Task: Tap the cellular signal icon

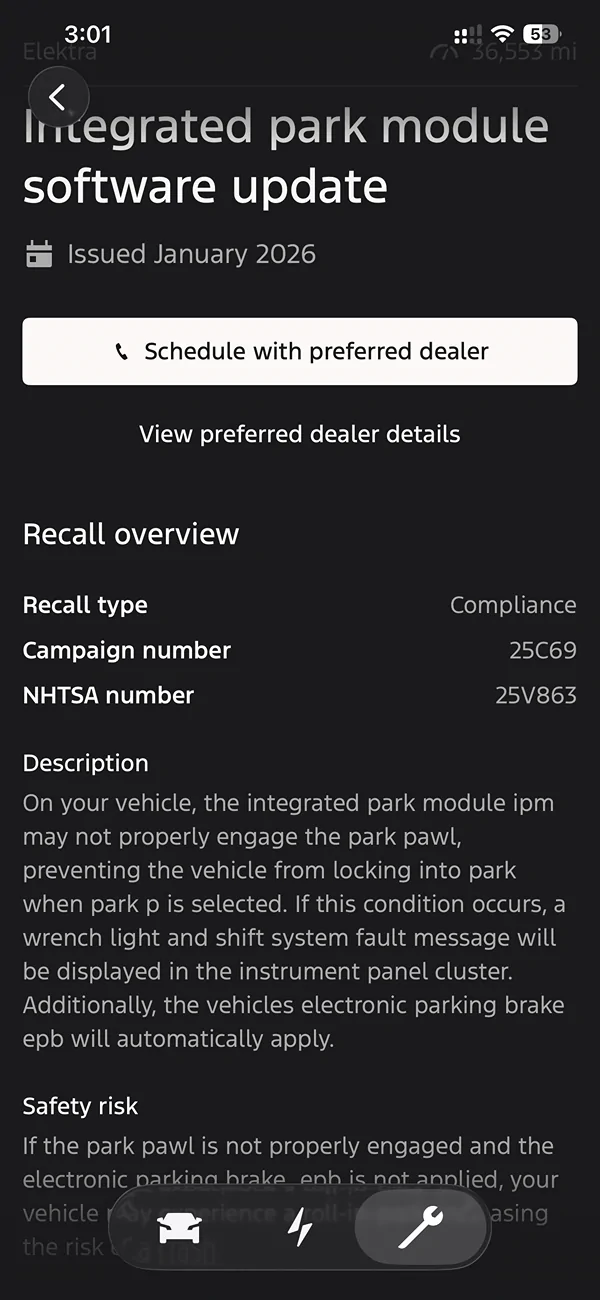Action: pos(467,35)
